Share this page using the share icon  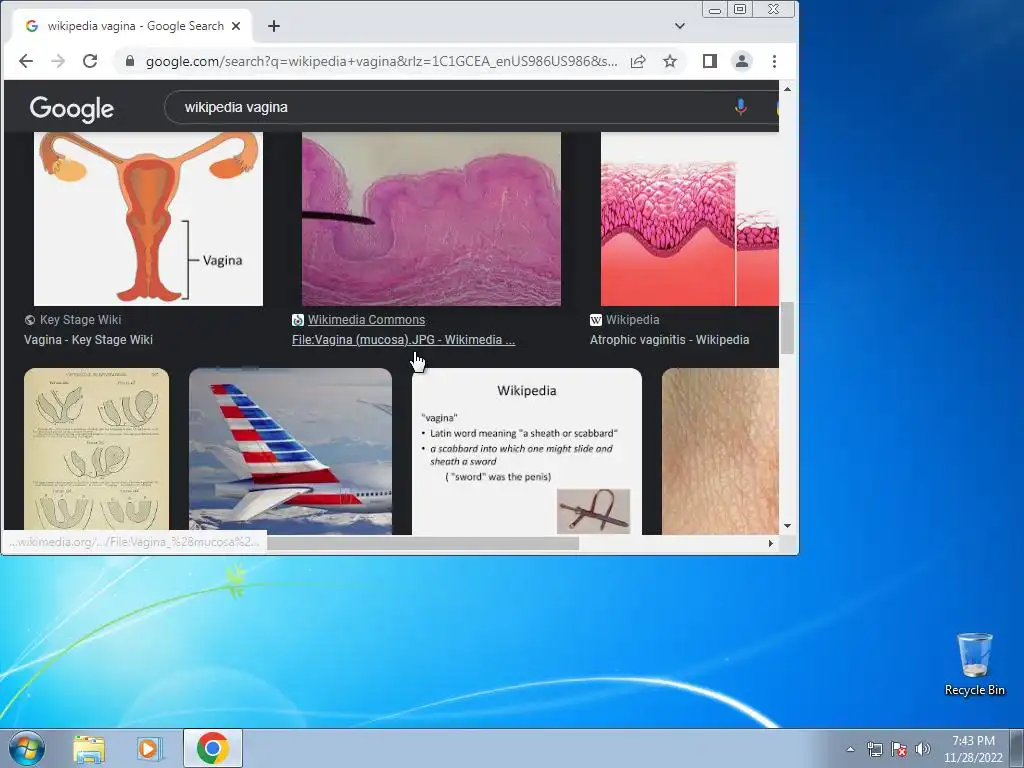click(638, 61)
